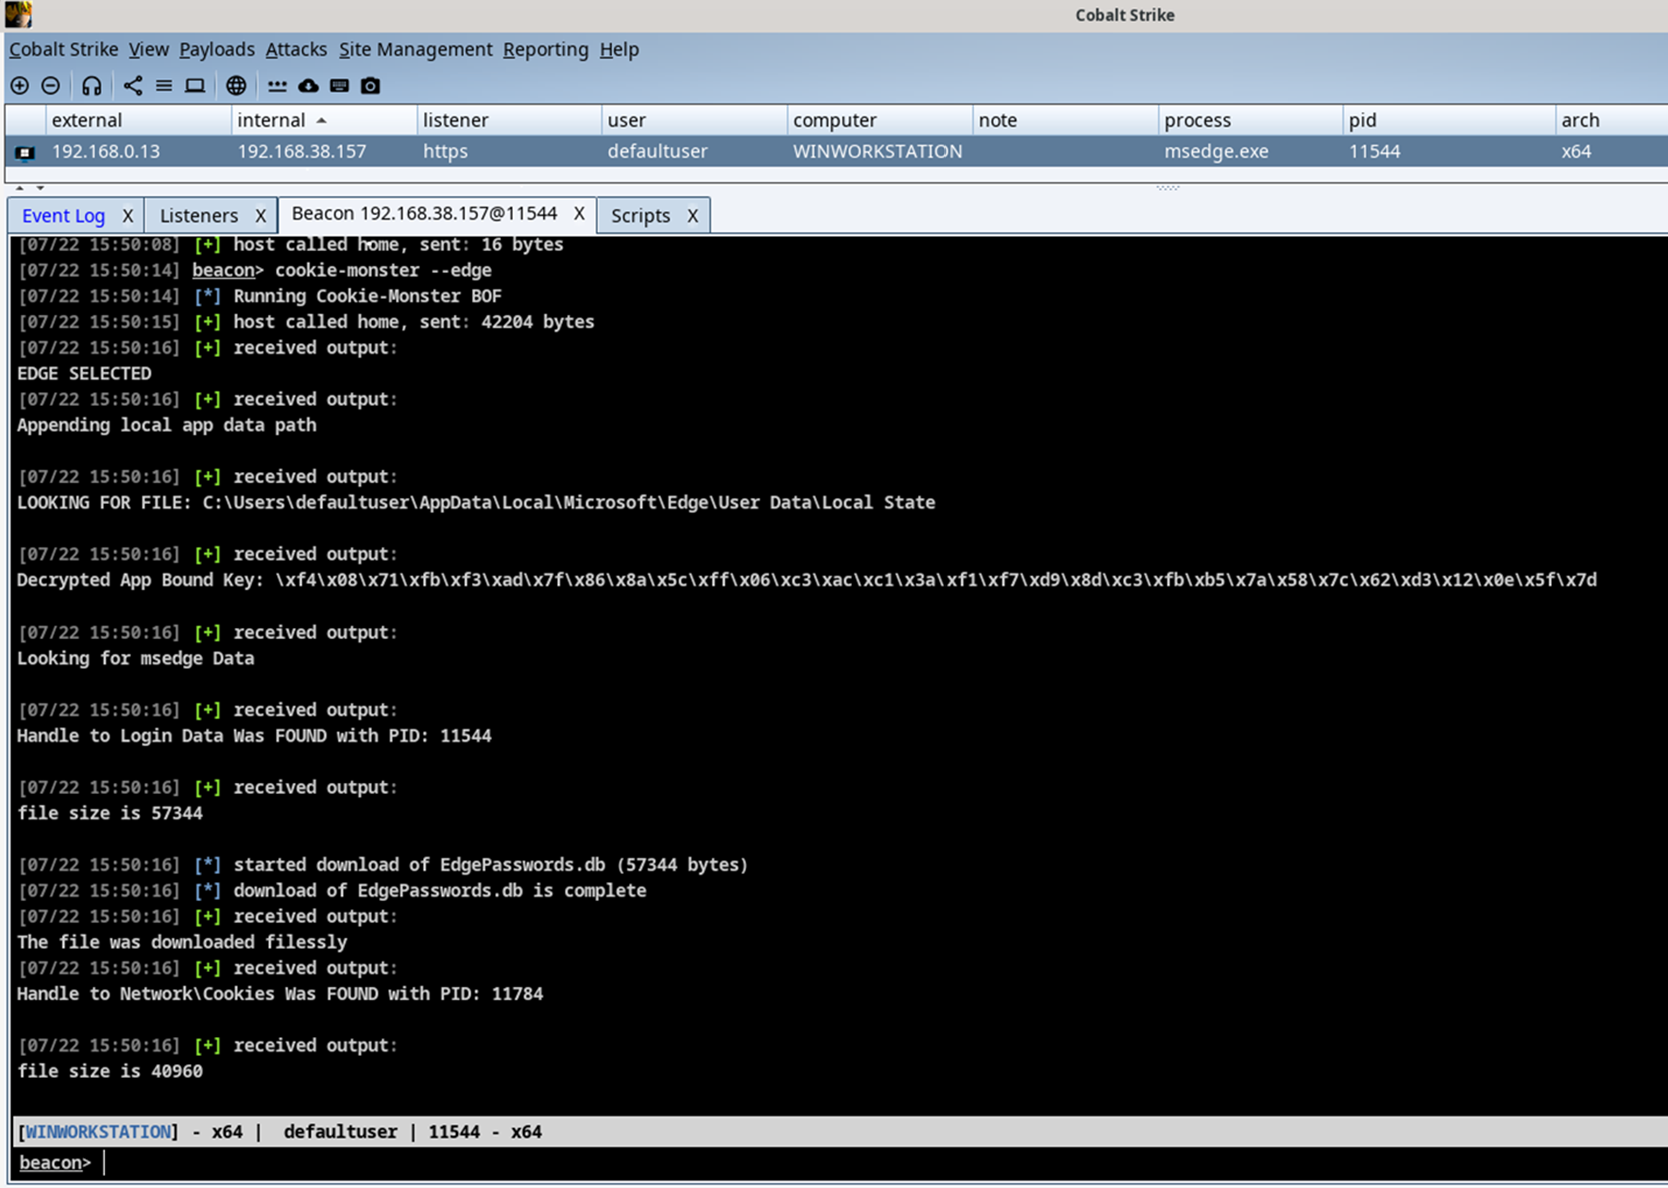Open listeners with the headphones icon
The image size is (1668, 1188).
(x=92, y=86)
